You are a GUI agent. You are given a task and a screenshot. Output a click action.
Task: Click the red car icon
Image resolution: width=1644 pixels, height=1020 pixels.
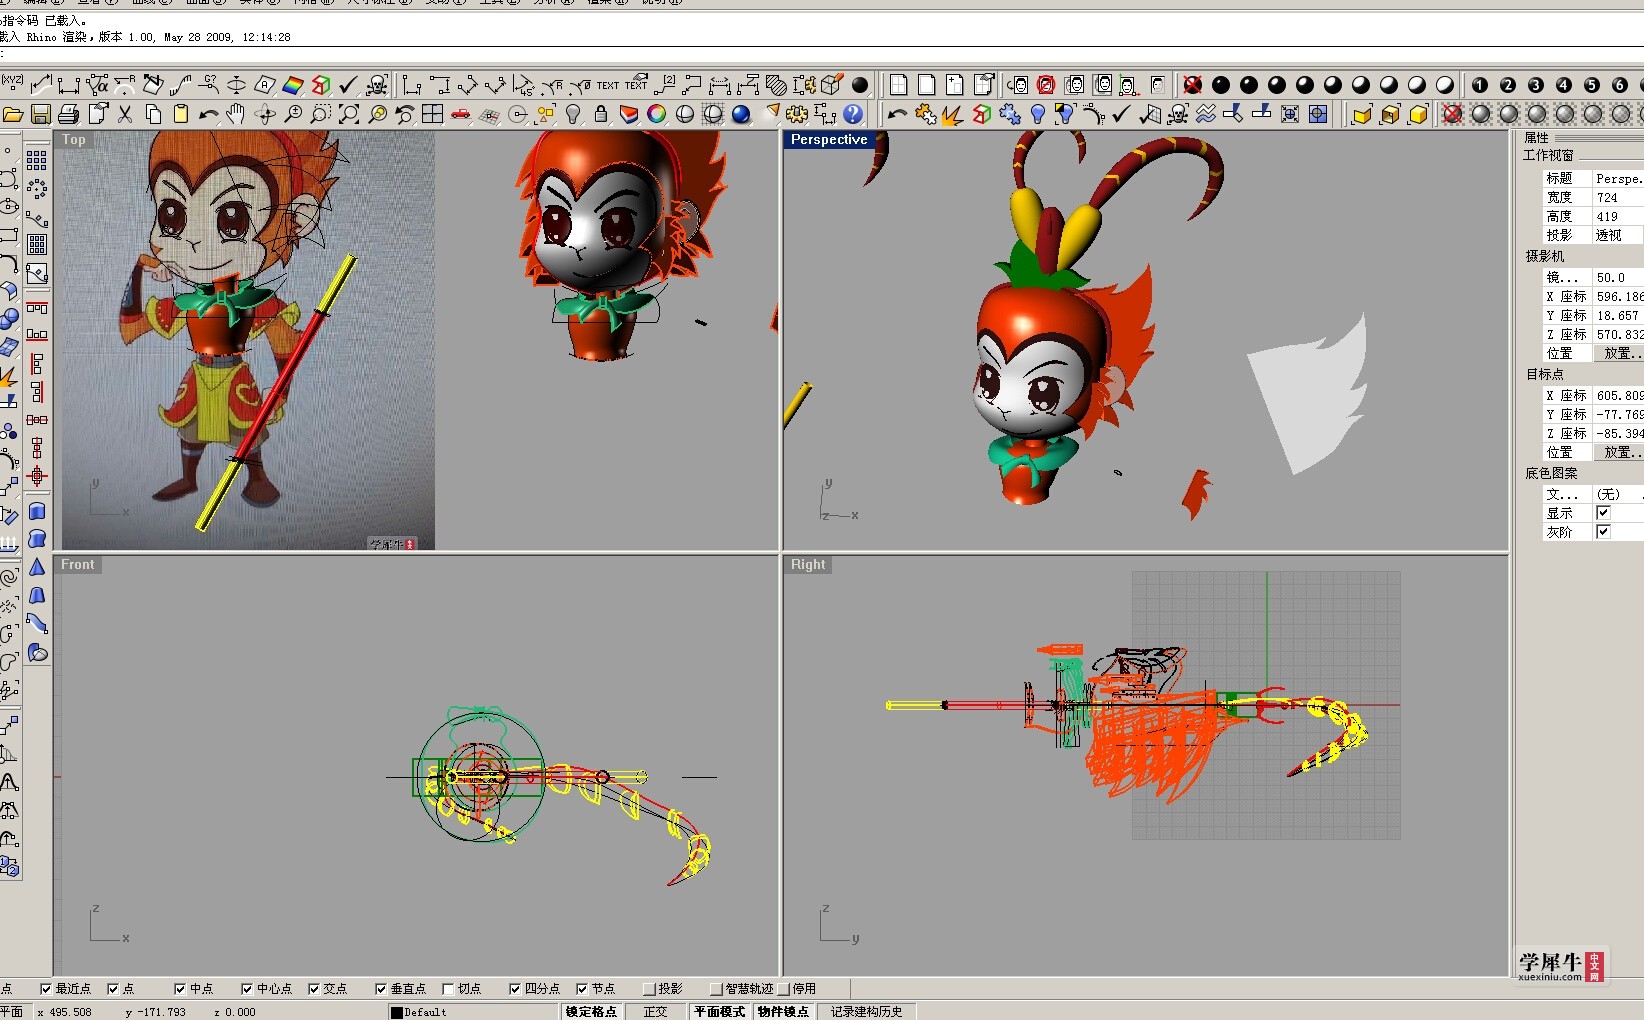click(x=460, y=114)
